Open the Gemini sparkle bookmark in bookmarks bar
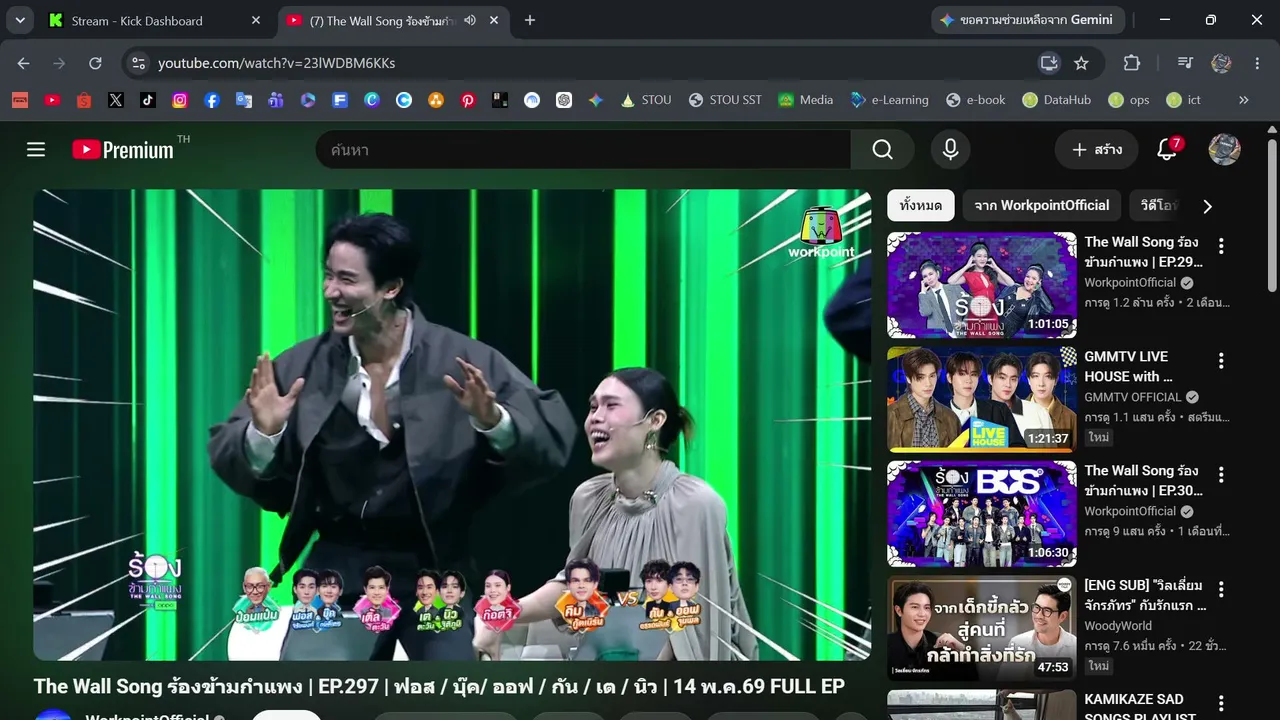Viewport: 1280px width, 720px height. pyautogui.click(x=596, y=100)
